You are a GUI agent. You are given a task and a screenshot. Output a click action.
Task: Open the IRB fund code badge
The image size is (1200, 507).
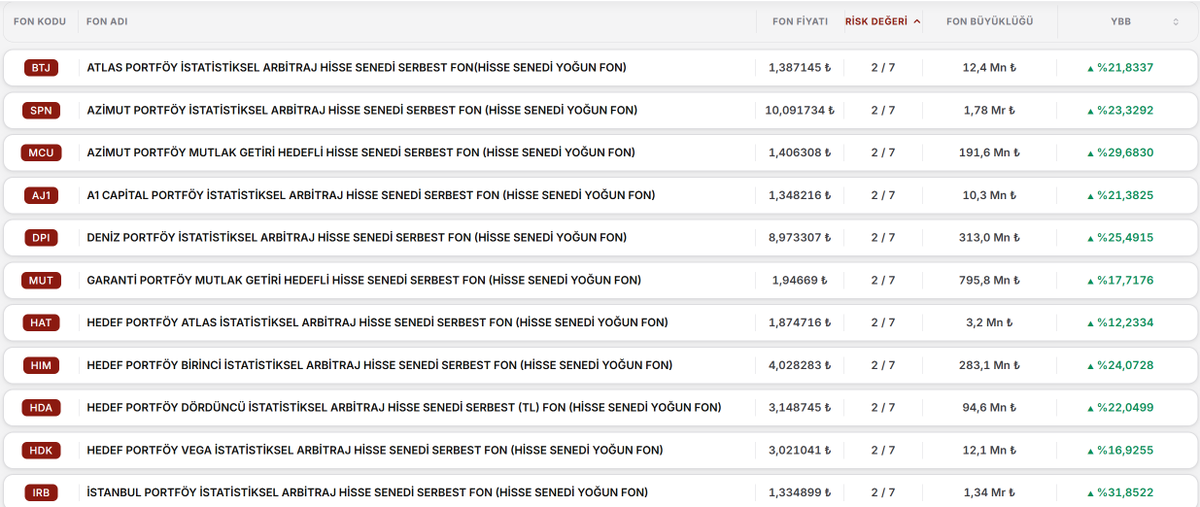pos(40,493)
